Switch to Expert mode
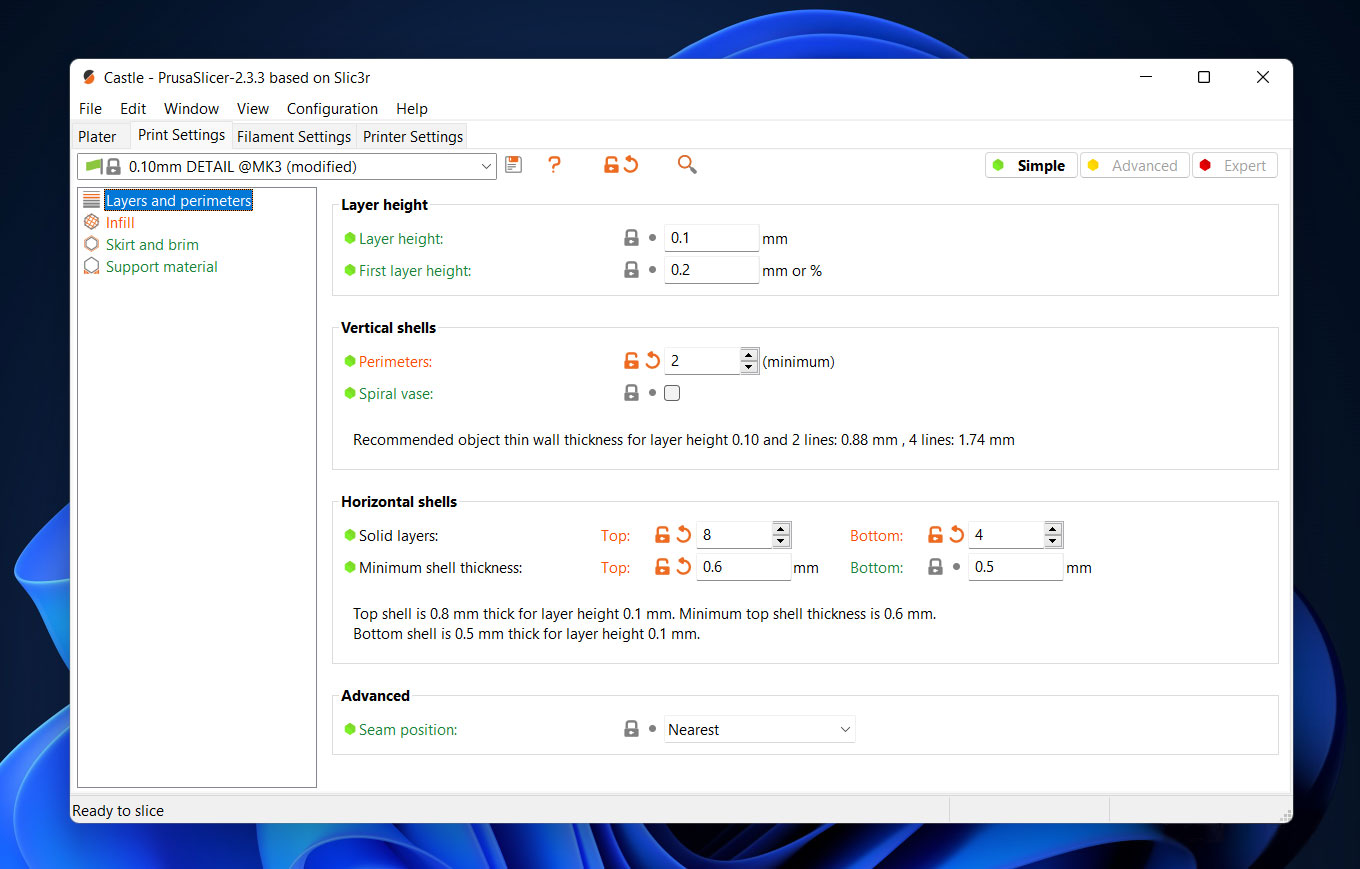Viewport: 1360px width, 869px height. (x=1234, y=166)
